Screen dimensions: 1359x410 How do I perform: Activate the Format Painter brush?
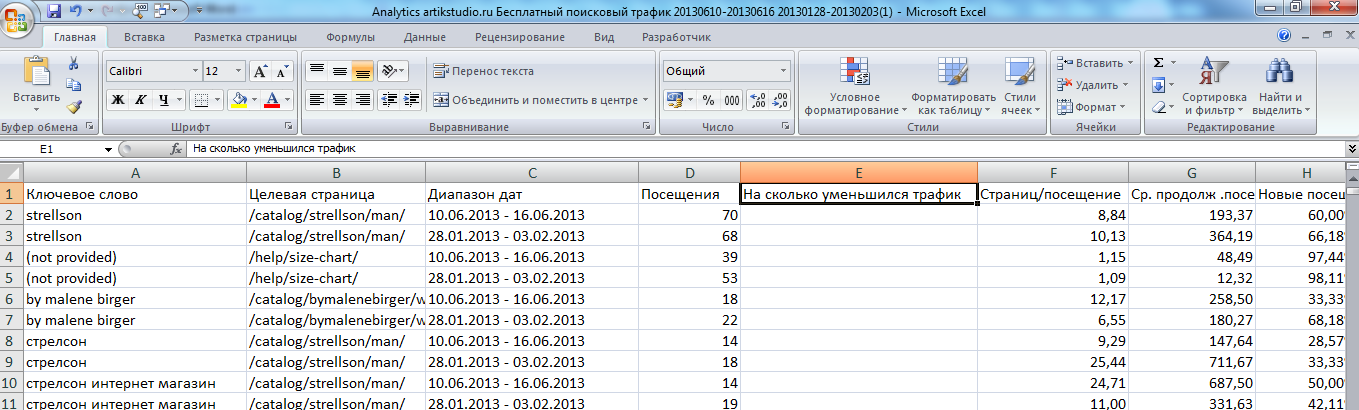point(73,106)
